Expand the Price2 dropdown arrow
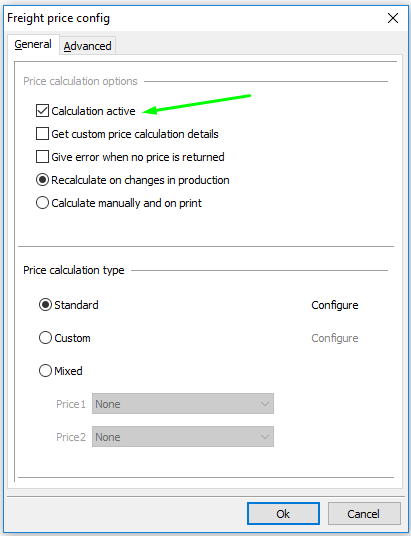The width and height of the screenshot is (411, 536). 265,437
